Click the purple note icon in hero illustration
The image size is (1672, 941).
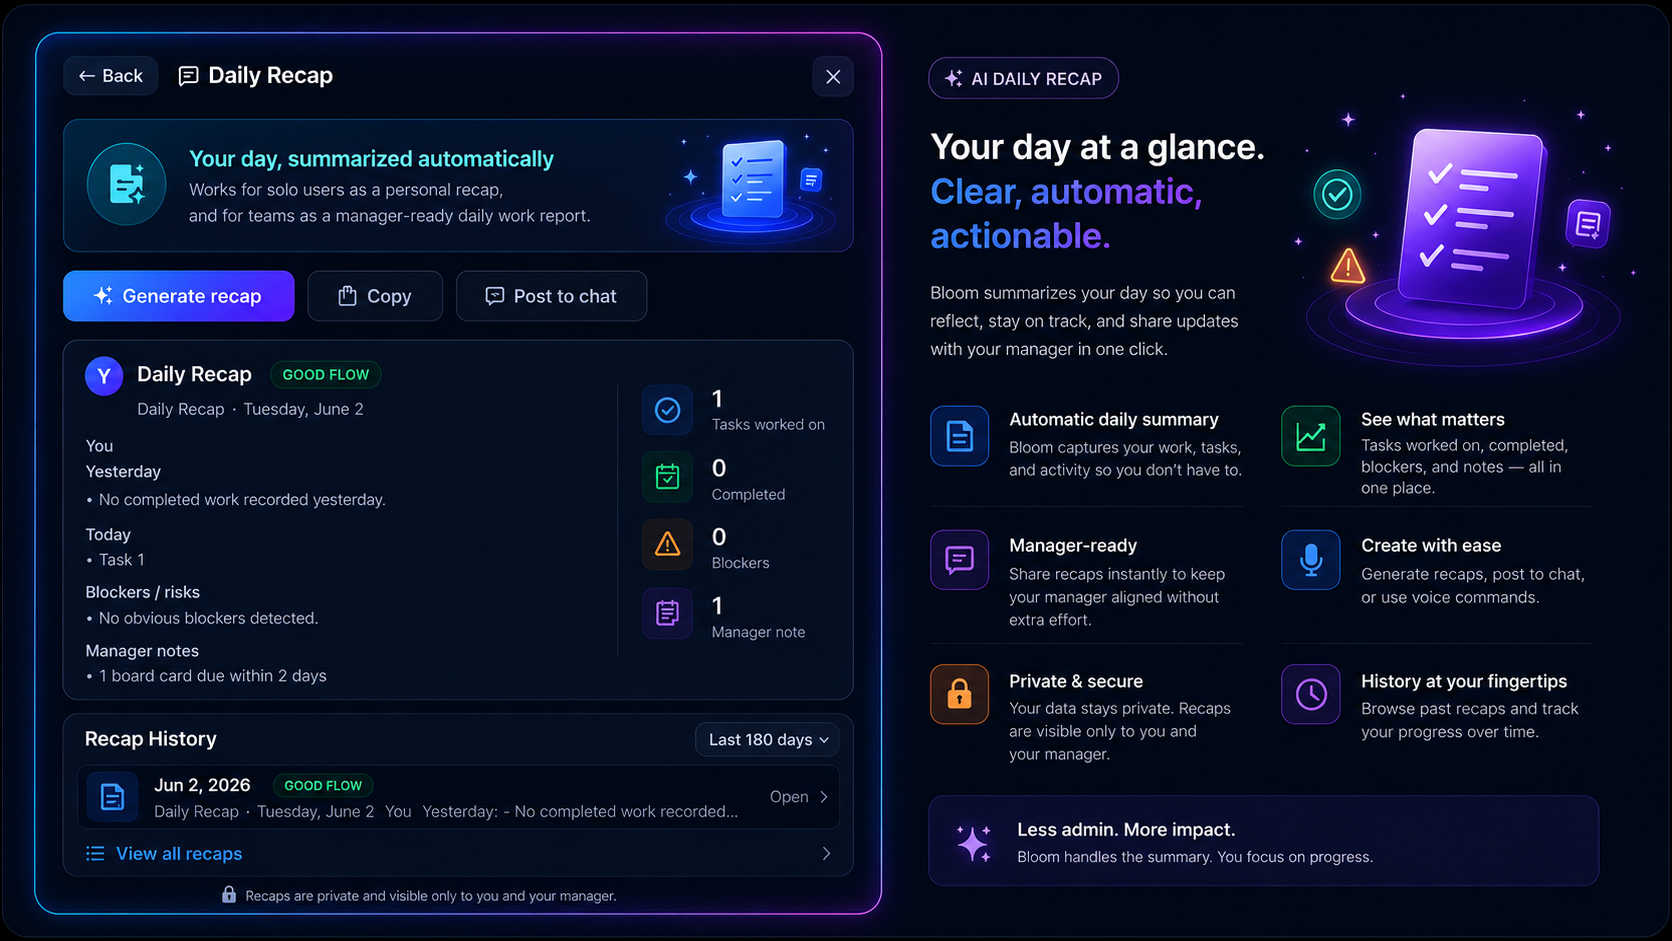(x=1588, y=224)
